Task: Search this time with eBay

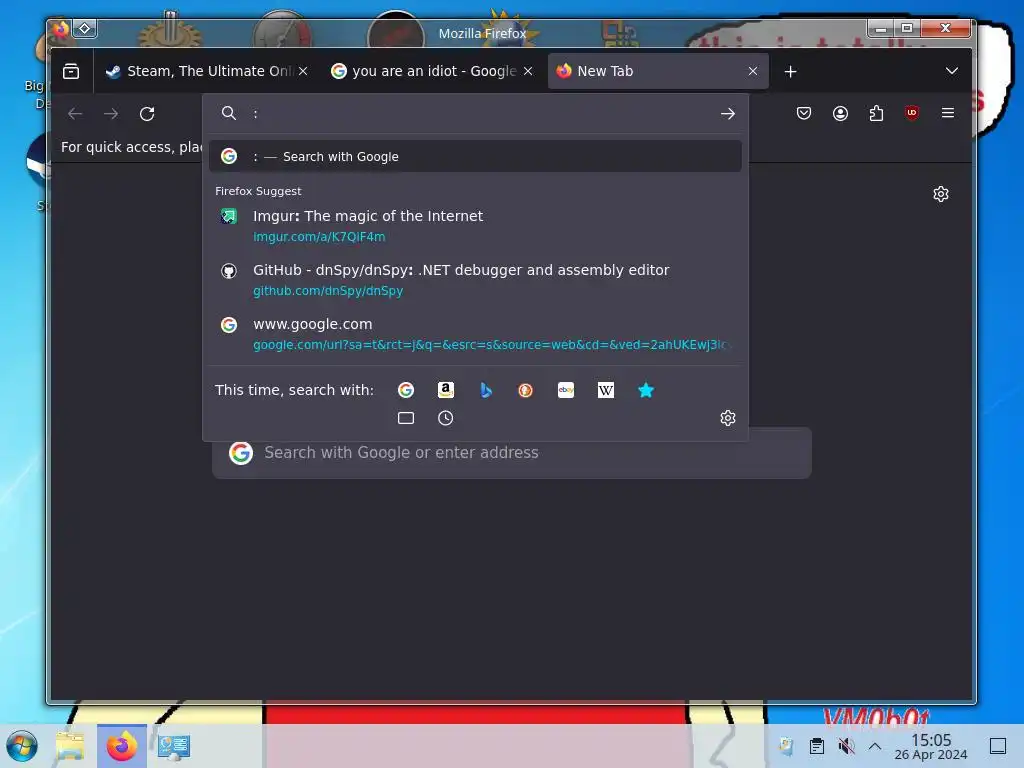Action: 566,390
